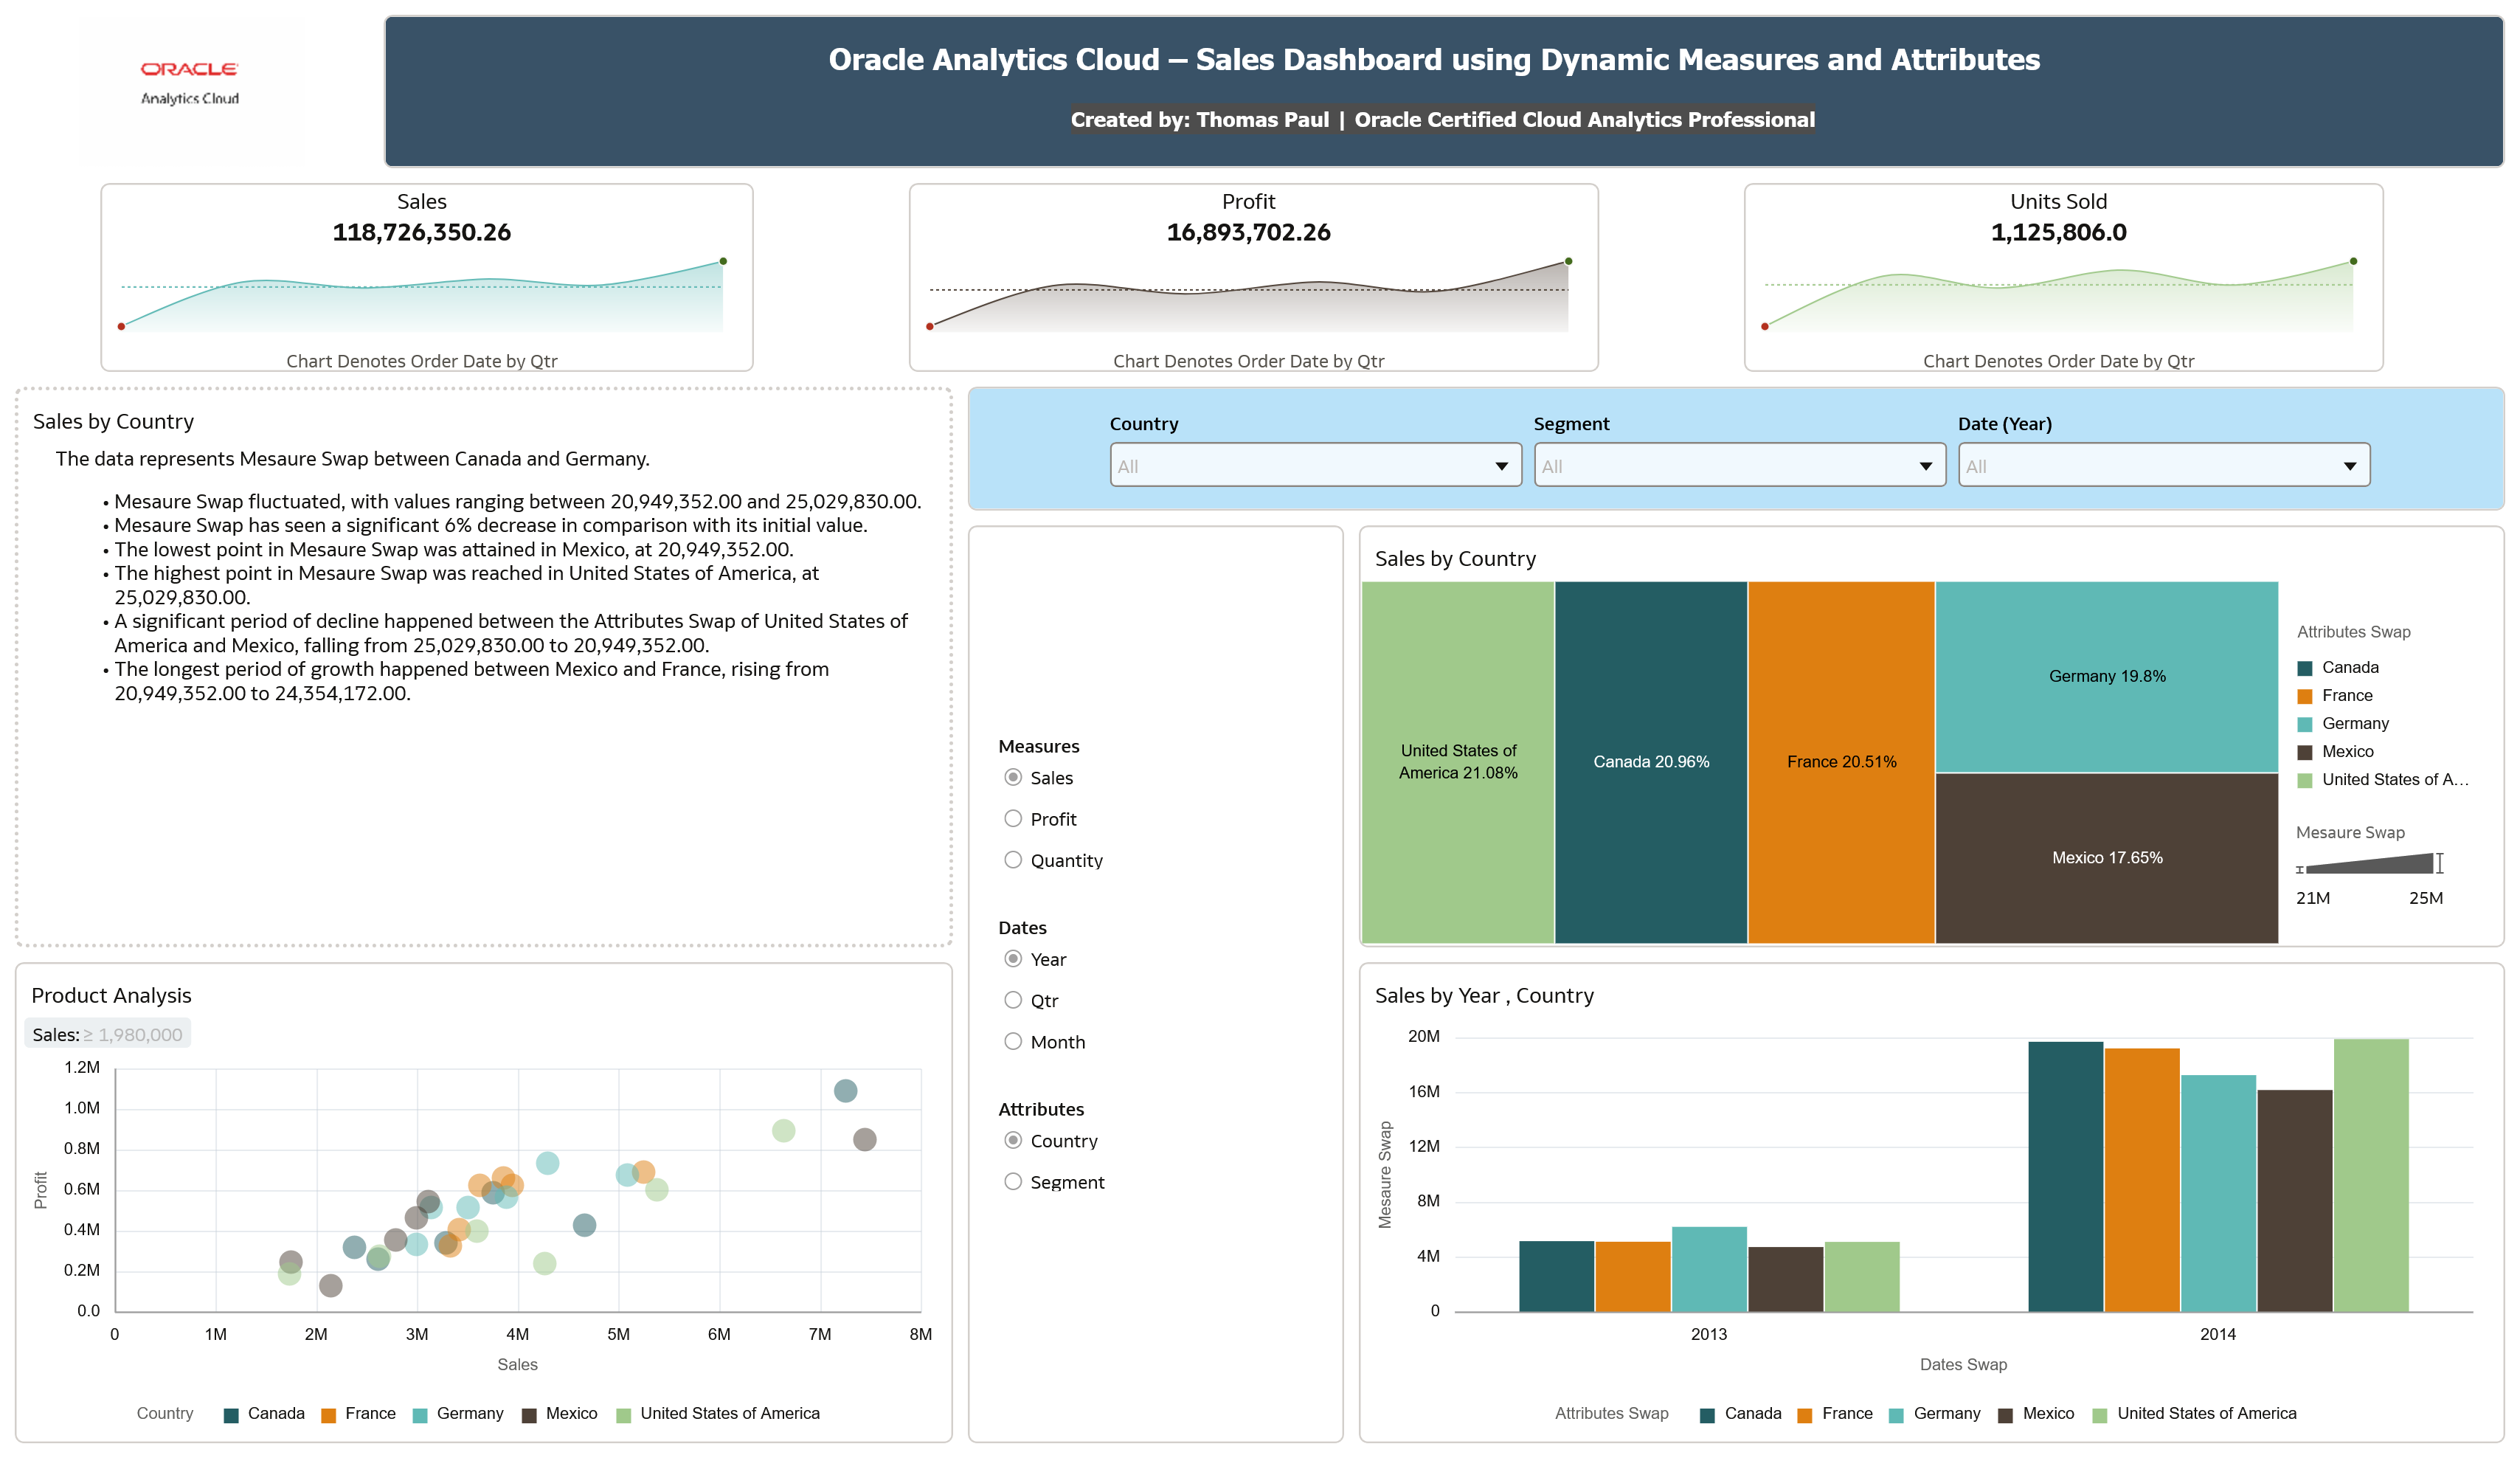Screen dimensions: 2520x1458
Task: Click United States legend icon in bar chart
Action: click(x=2100, y=1415)
